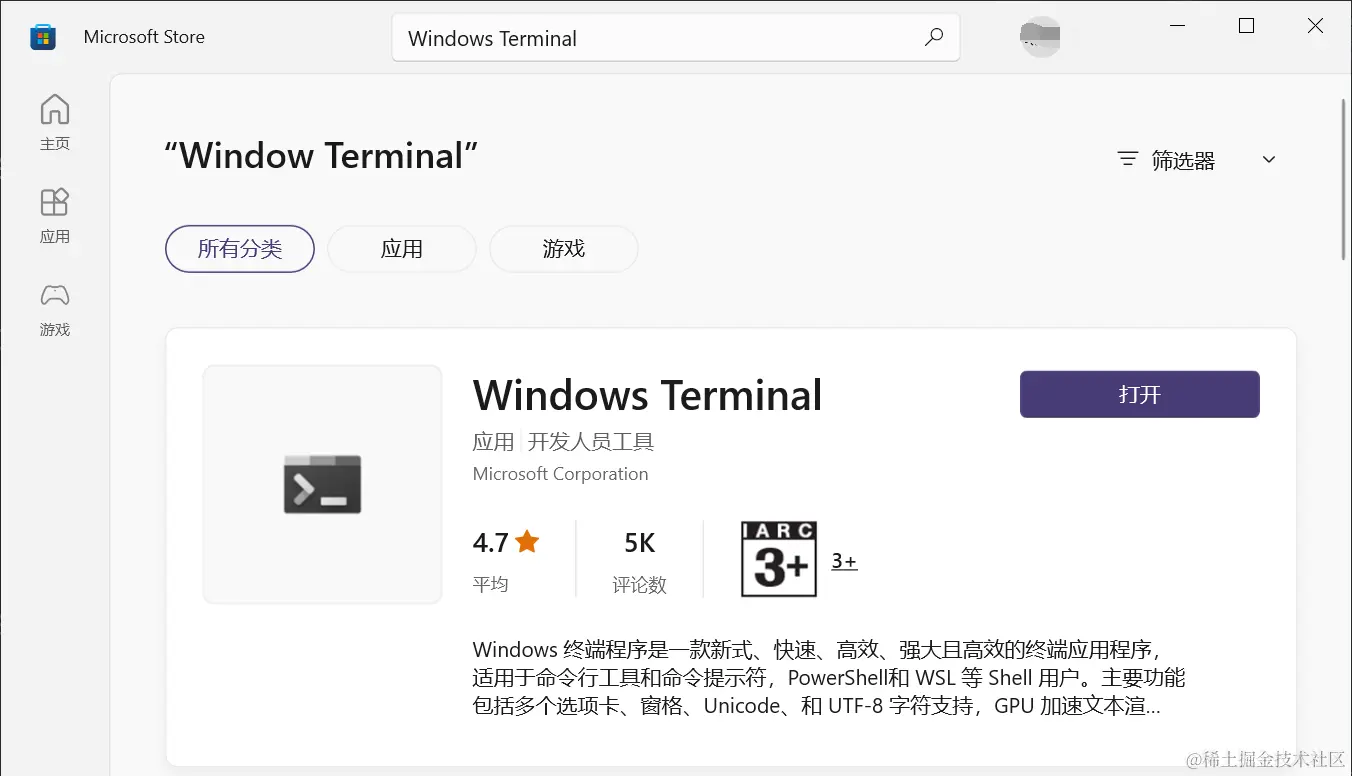The width and height of the screenshot is (1352, 776).
Task: Expand the 筛选器 dropdown chevron
Action: point(1268,158)
